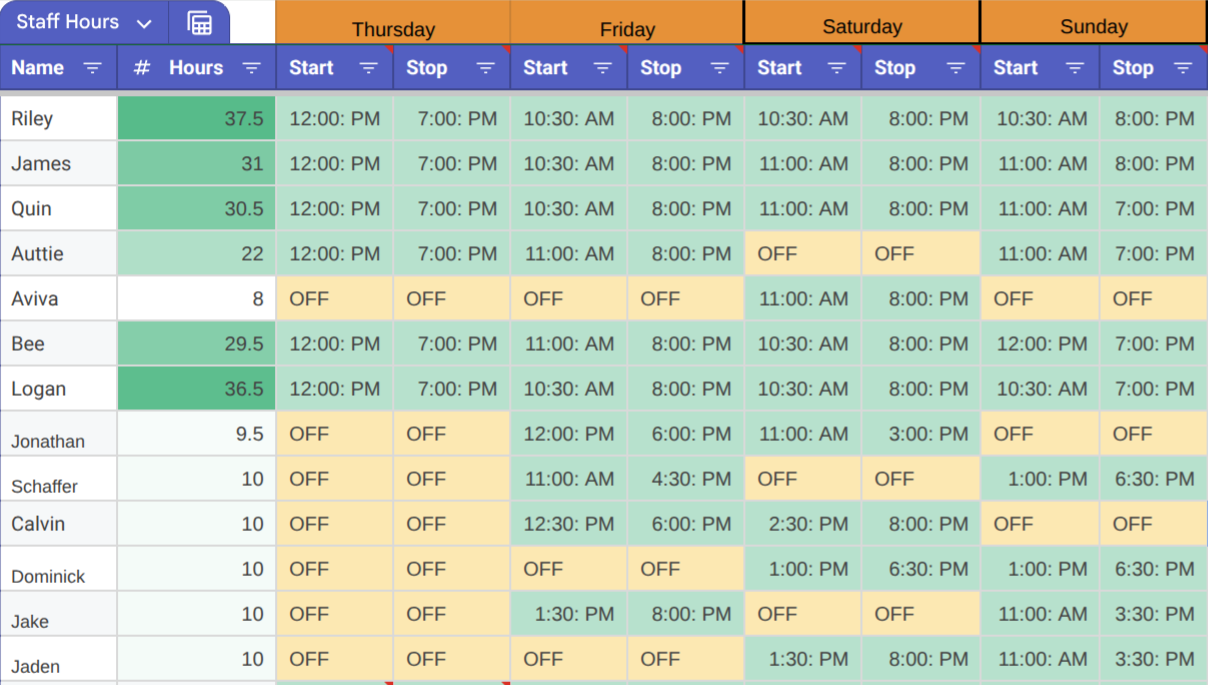Viewport: 1208px width, 685px height.
Task: Open the filter icon in Name column header
Action: pos(92,68)
